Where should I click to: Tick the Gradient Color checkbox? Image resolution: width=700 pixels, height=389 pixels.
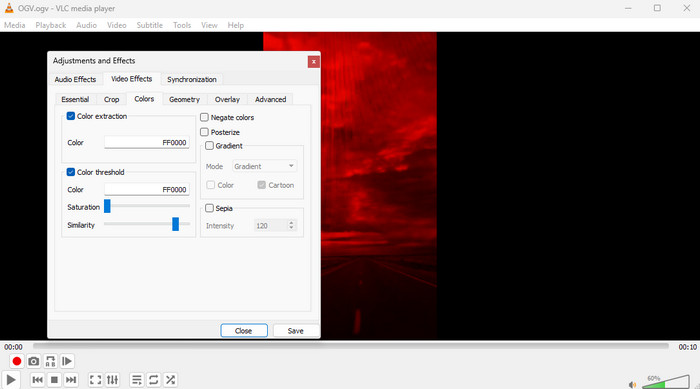coord(211,185)
